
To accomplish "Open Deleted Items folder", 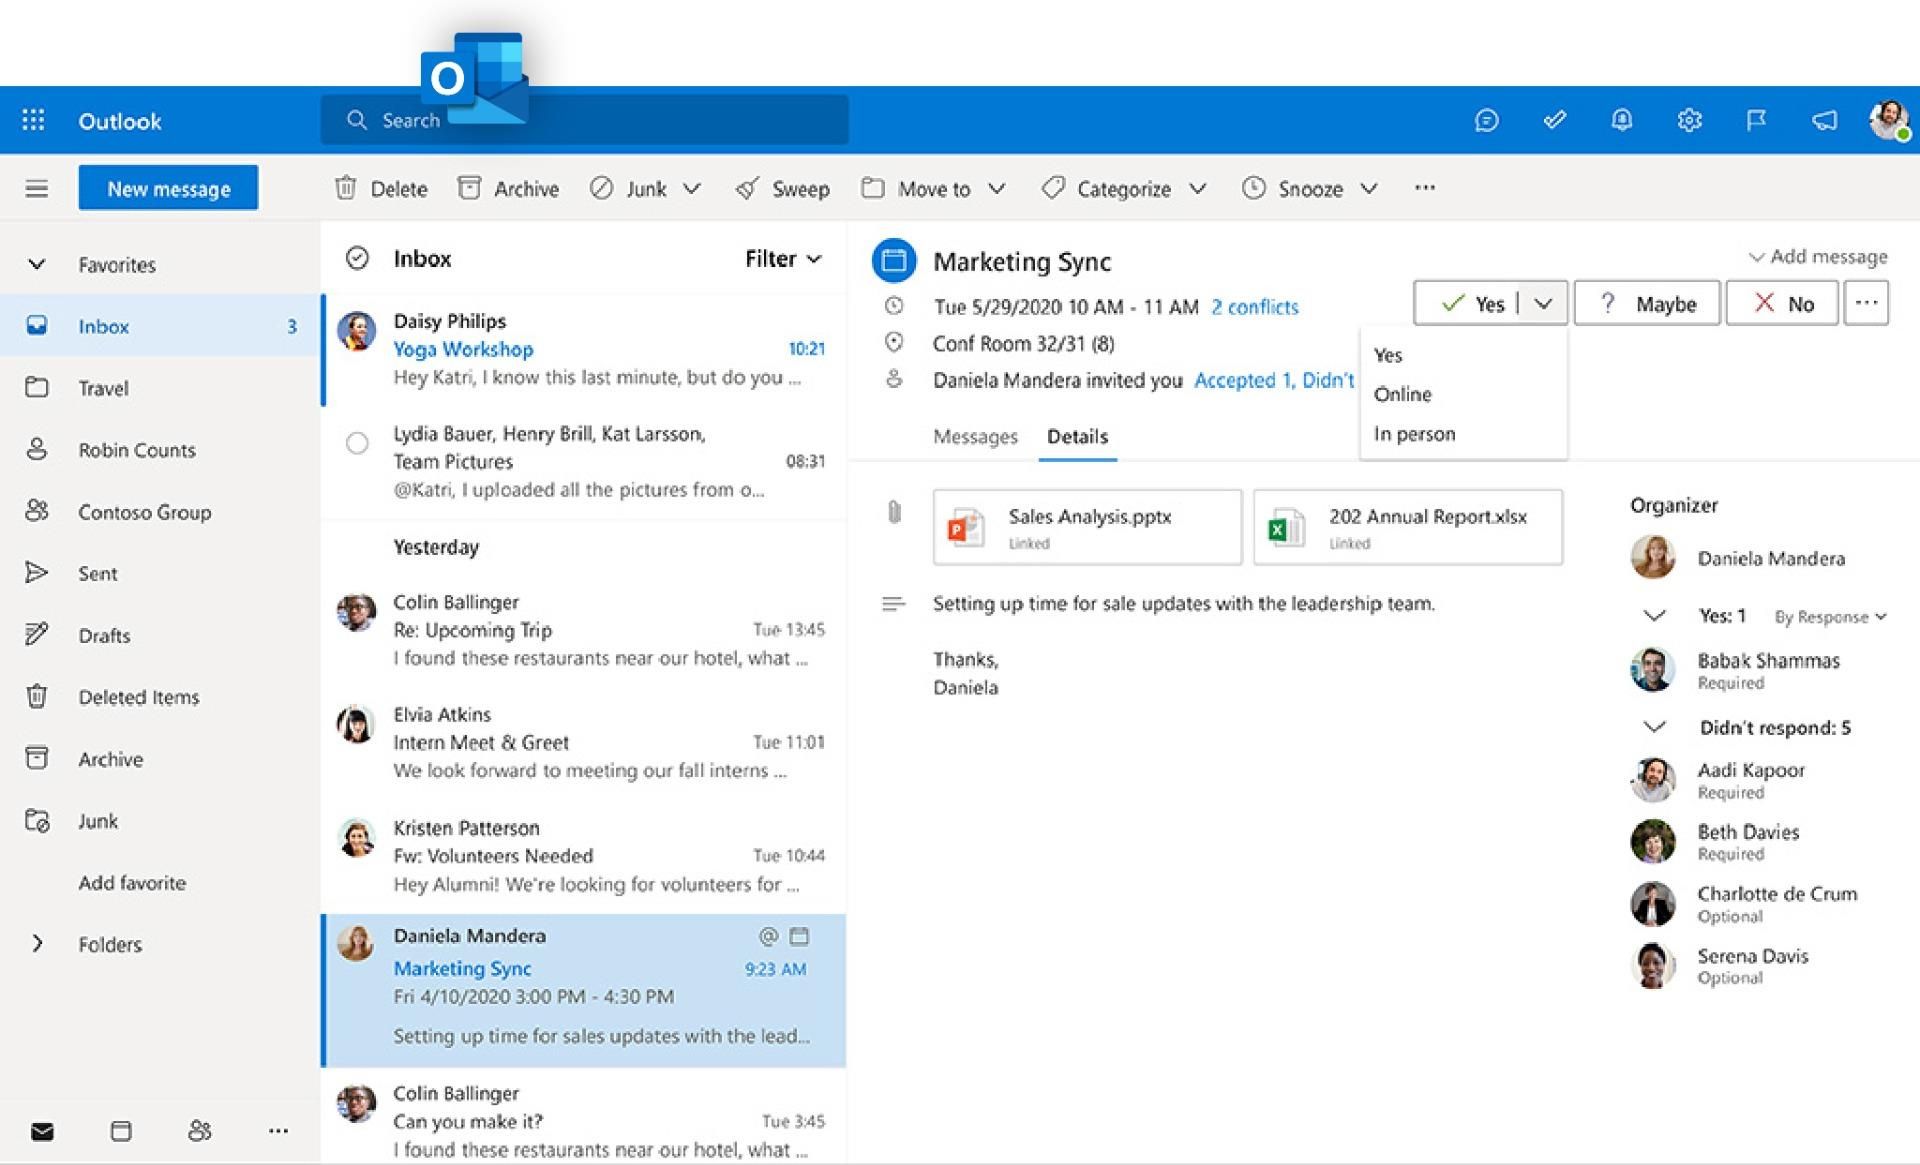I will coord(160,697).
